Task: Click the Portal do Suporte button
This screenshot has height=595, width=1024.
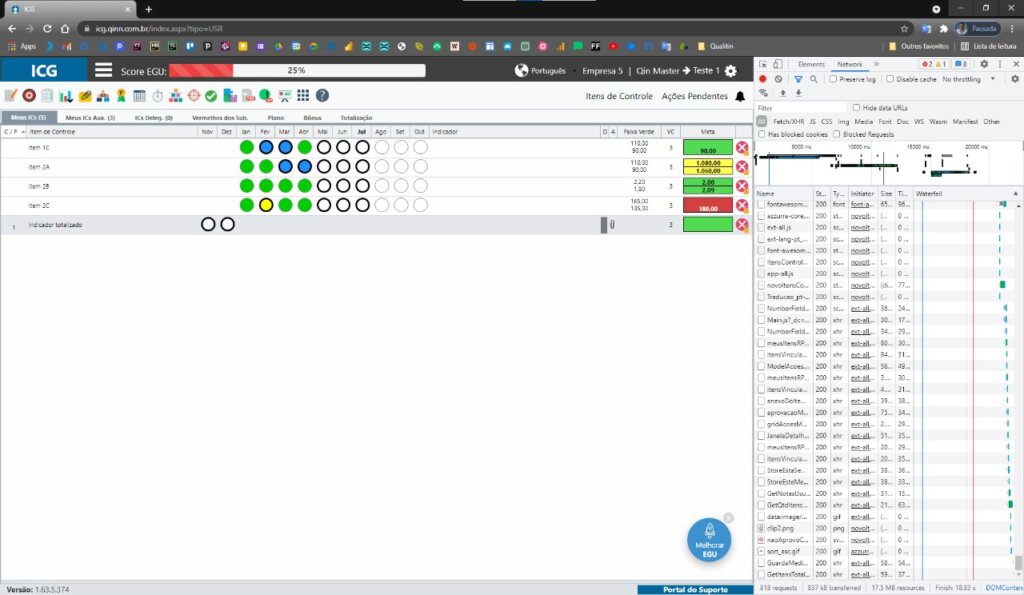Action: coord(695,589)
